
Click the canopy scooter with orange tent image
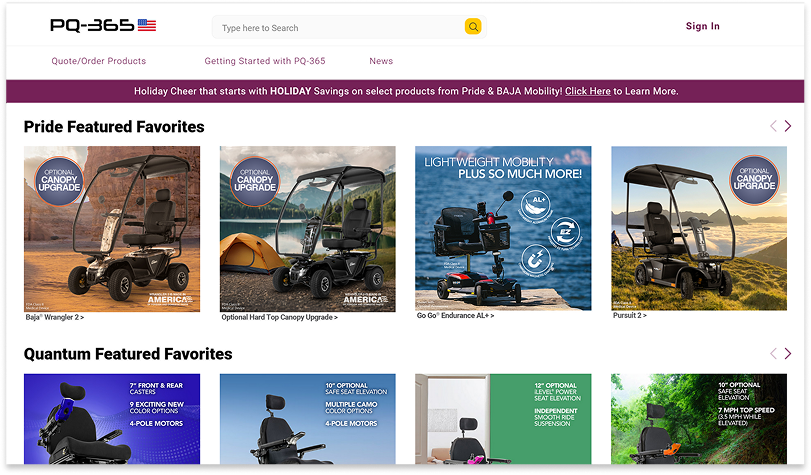point(308,229)
